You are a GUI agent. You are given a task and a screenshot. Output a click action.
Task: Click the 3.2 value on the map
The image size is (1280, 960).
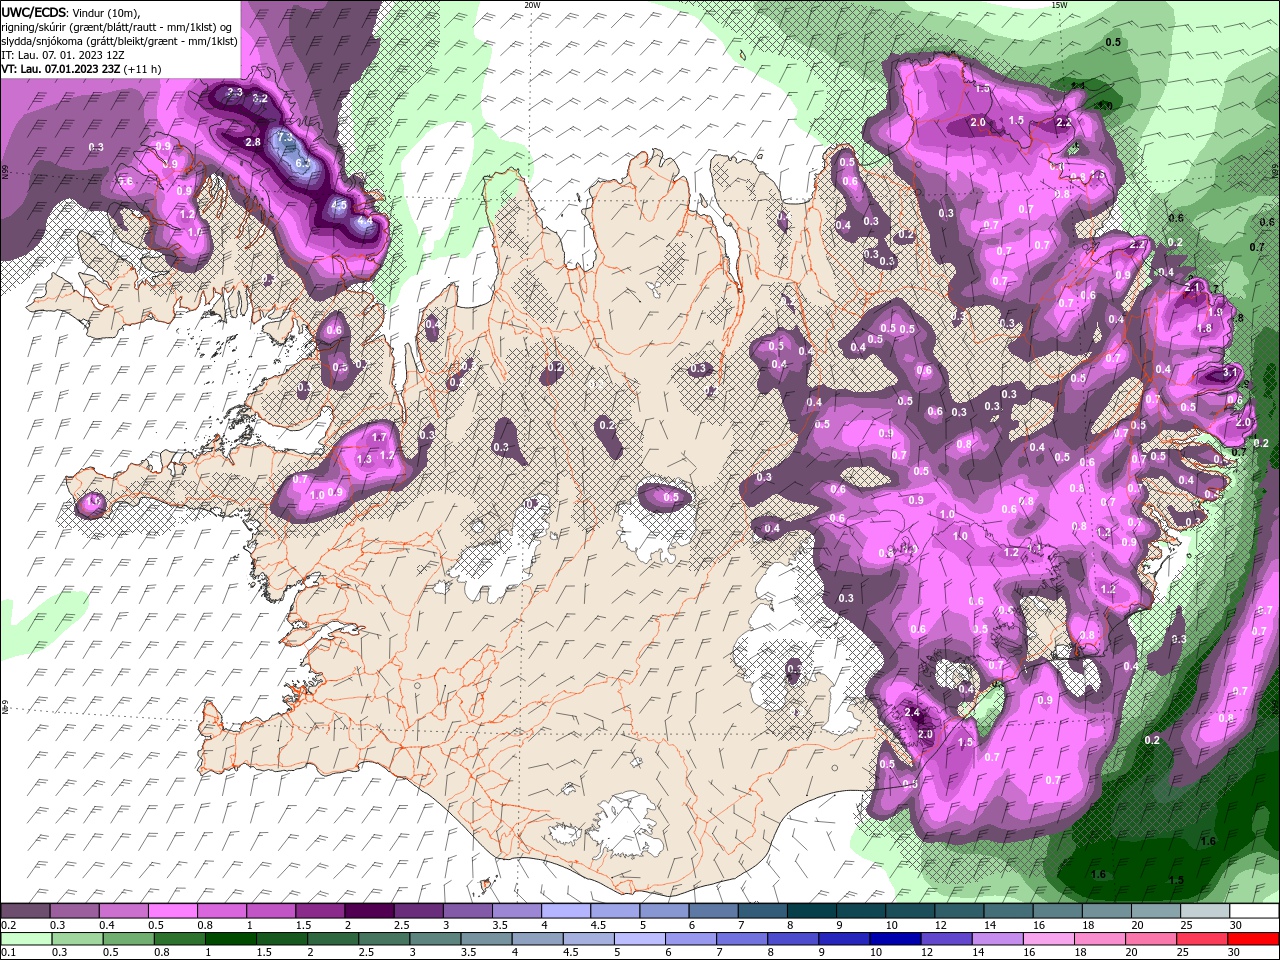tap(260, 99)
